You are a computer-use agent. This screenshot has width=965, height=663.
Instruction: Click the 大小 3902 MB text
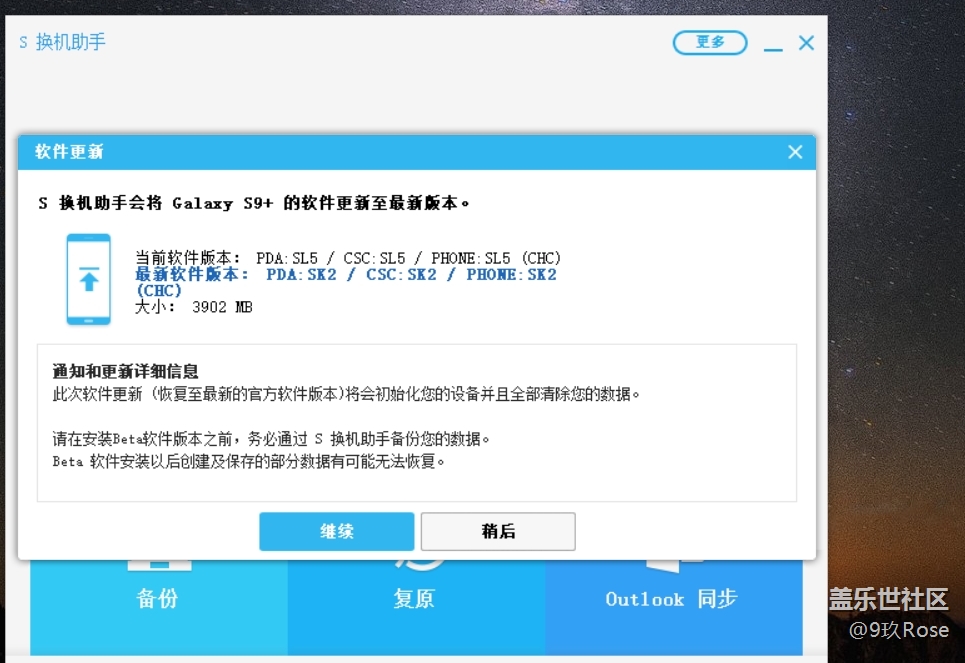(x=194, y=307)
